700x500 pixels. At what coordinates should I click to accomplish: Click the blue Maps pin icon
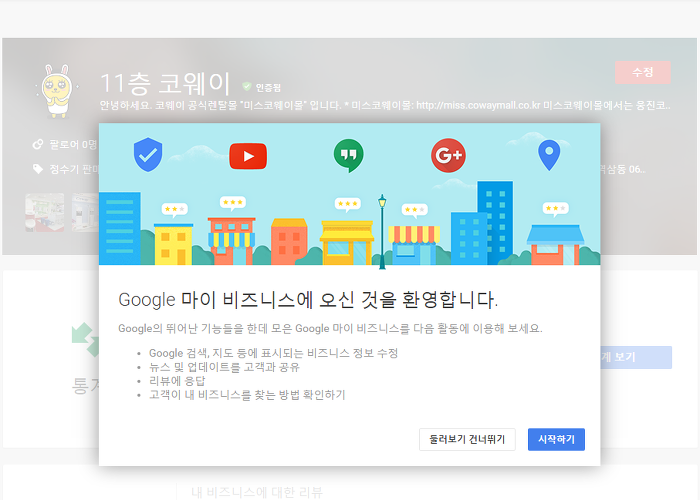[549, 155]
